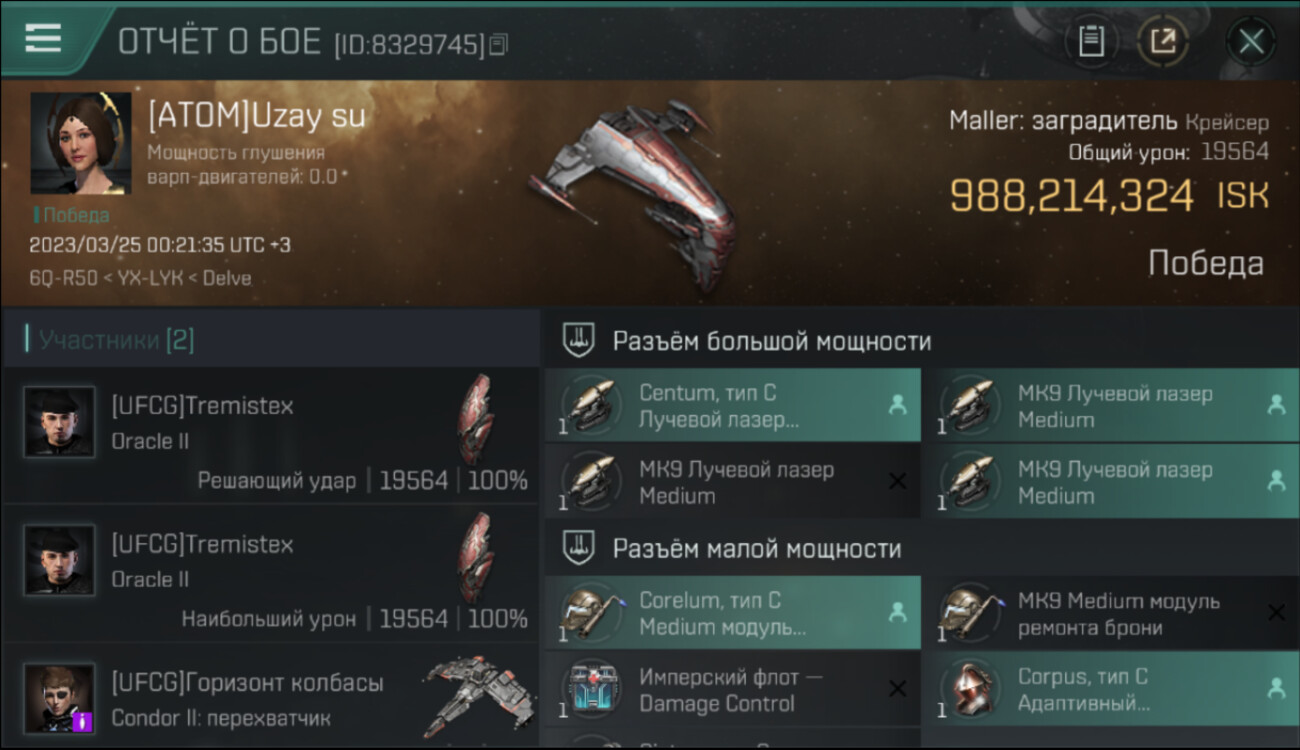Click the Oracle II ship icon for the decisive strike
Screen dimensions: 1300x750
click(476, 420)
